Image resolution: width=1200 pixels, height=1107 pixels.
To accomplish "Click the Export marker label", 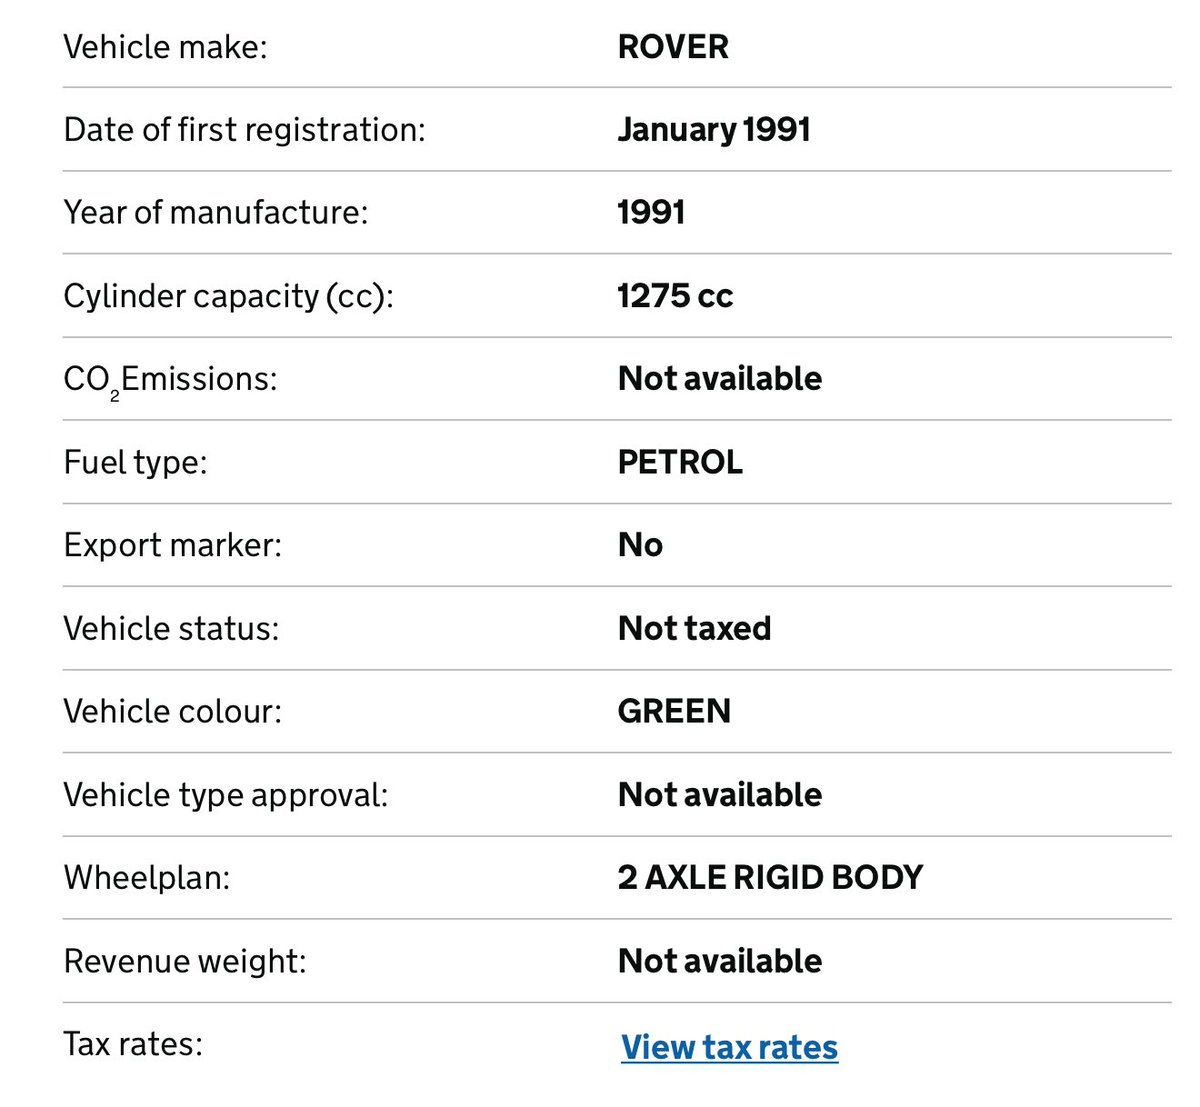I will pos(172,545).
